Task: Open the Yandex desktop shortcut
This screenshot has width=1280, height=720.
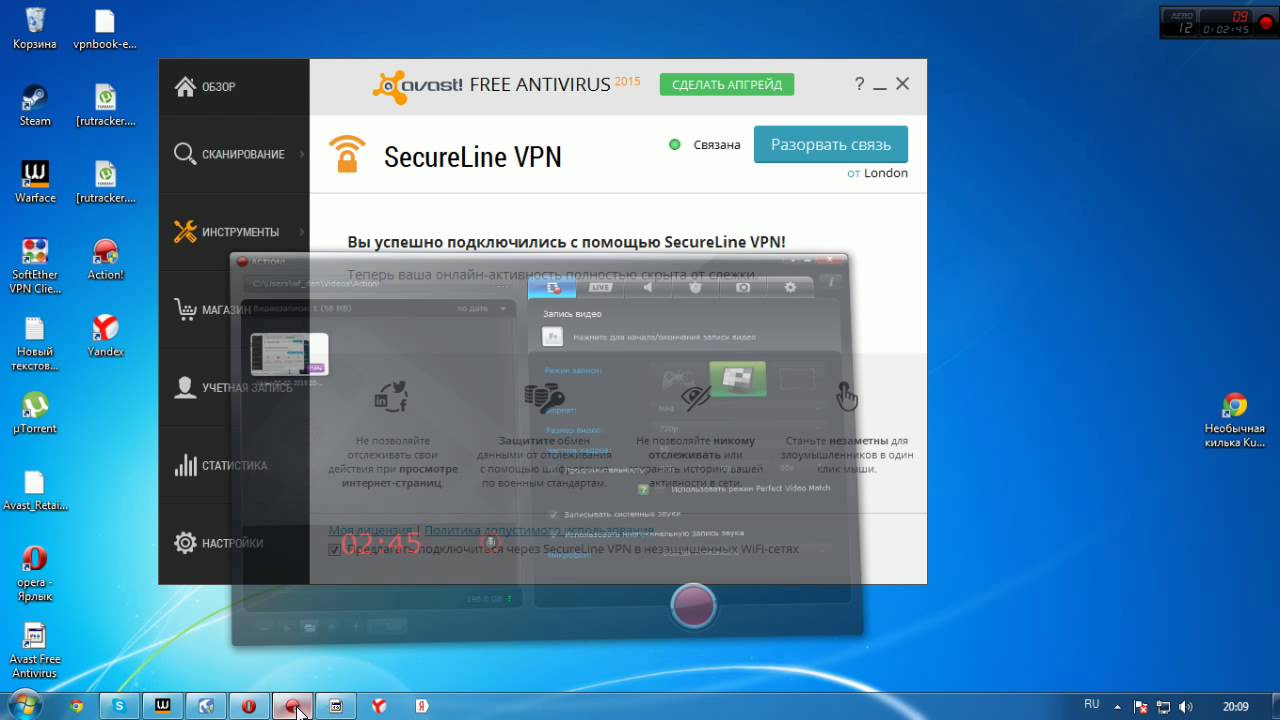Action: [105, 335]
